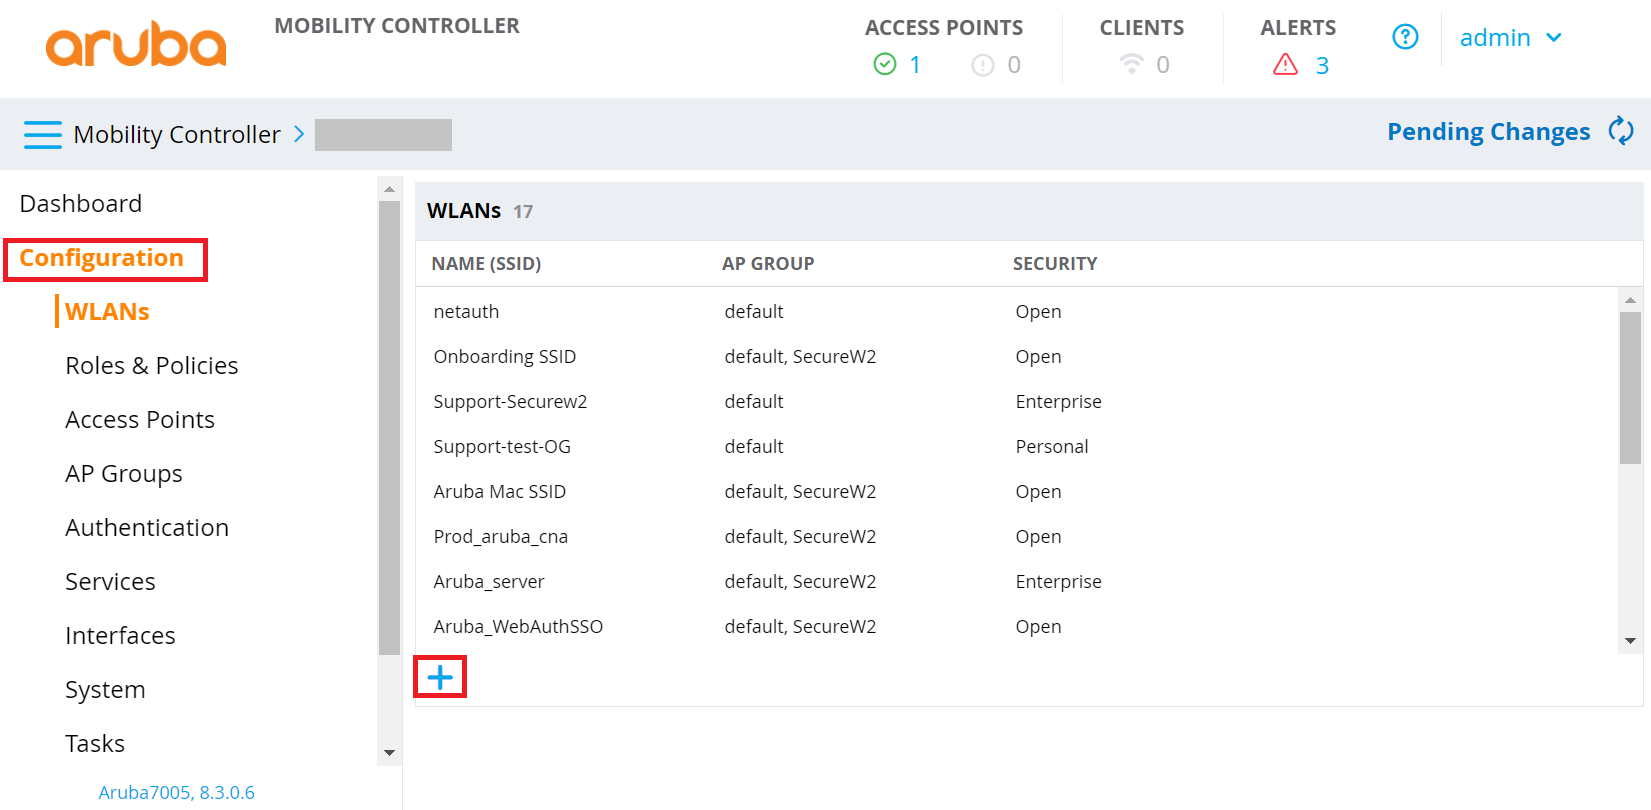Click the red alerts warning triangle

[1285, 65]
